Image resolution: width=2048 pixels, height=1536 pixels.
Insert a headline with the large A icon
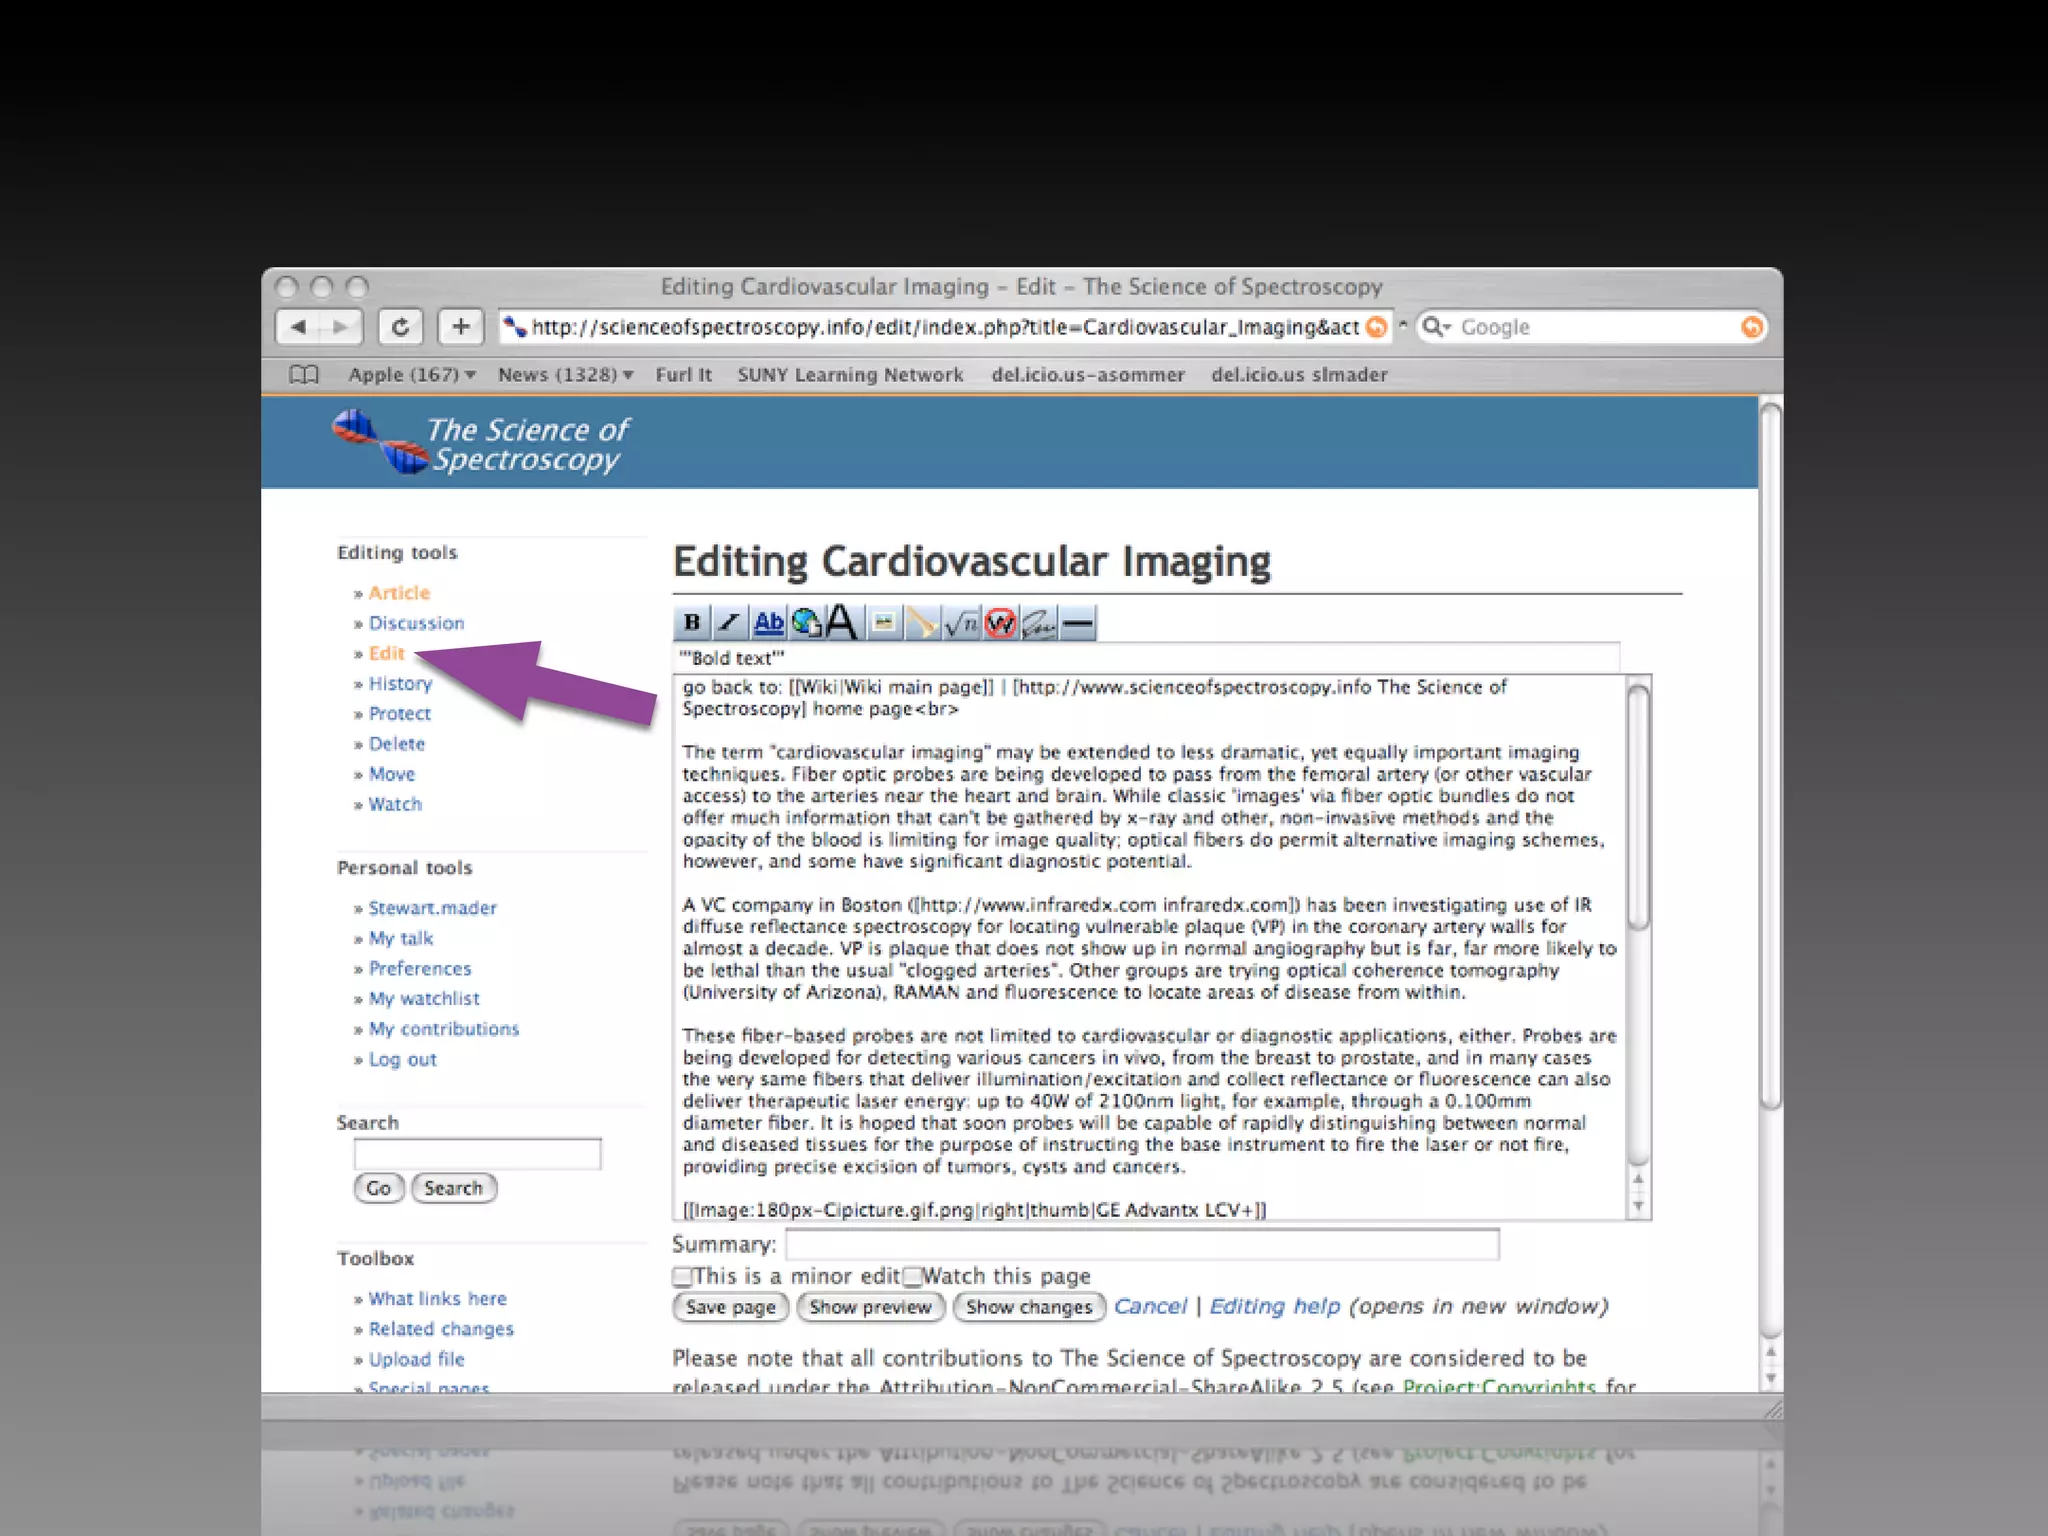coord(842,622)
